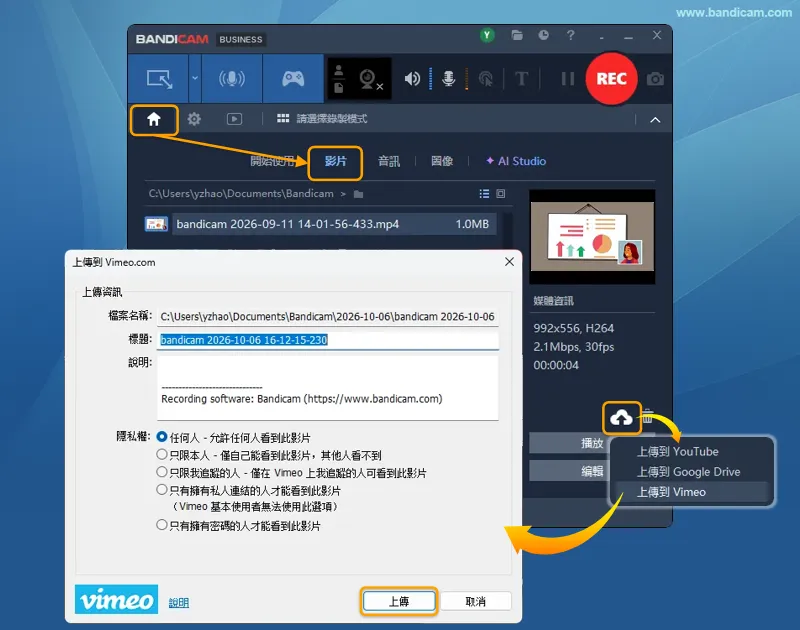This screenshot has width=800, height=630.
Task: Capture a screenshot with the camera icon
Action: [655, 79]
